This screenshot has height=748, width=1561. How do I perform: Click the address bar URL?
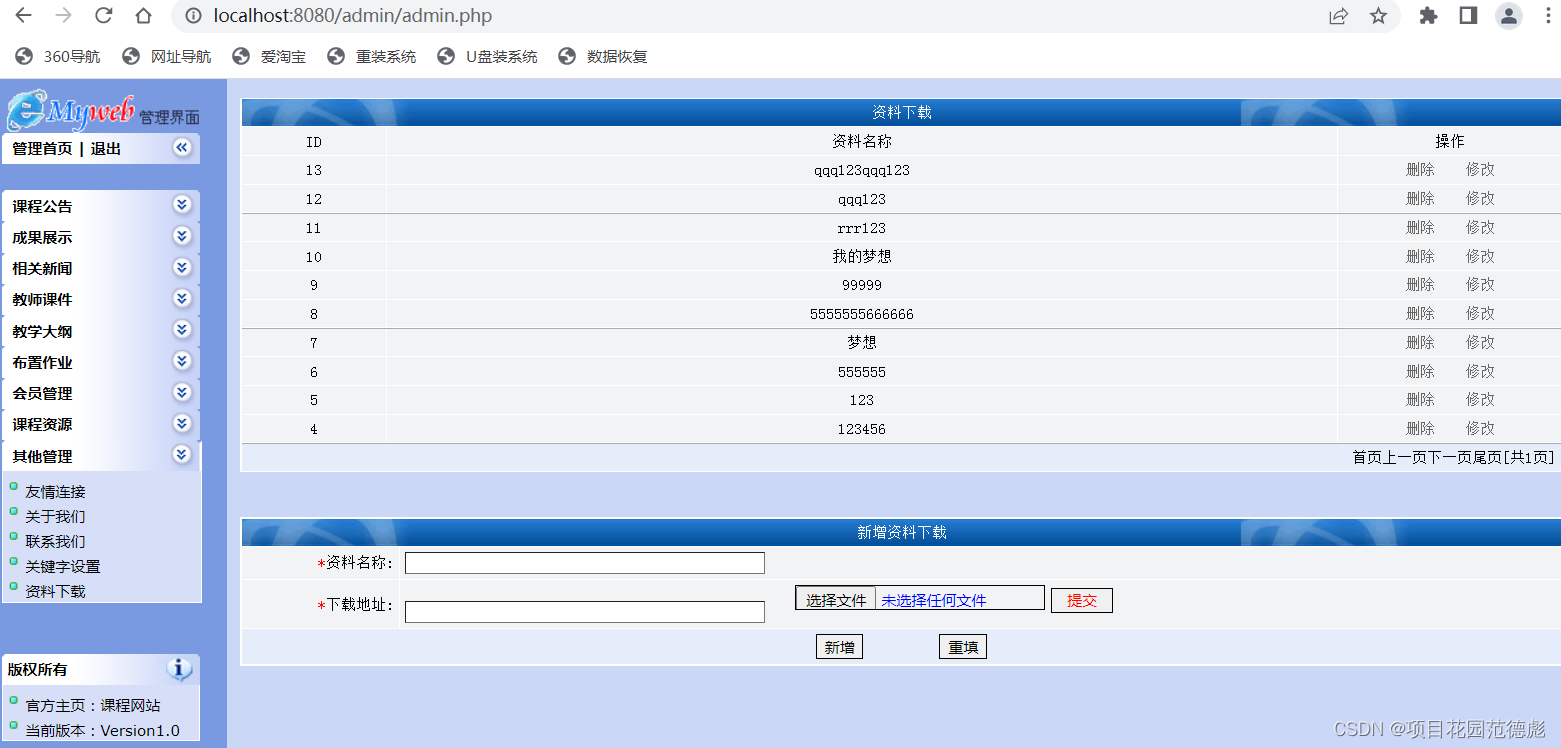coord(353,16)
